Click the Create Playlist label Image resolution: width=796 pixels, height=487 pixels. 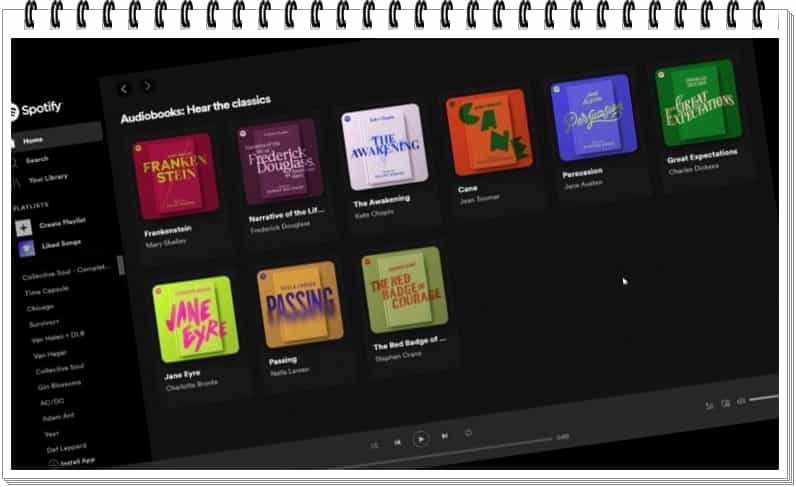[62, 222]
